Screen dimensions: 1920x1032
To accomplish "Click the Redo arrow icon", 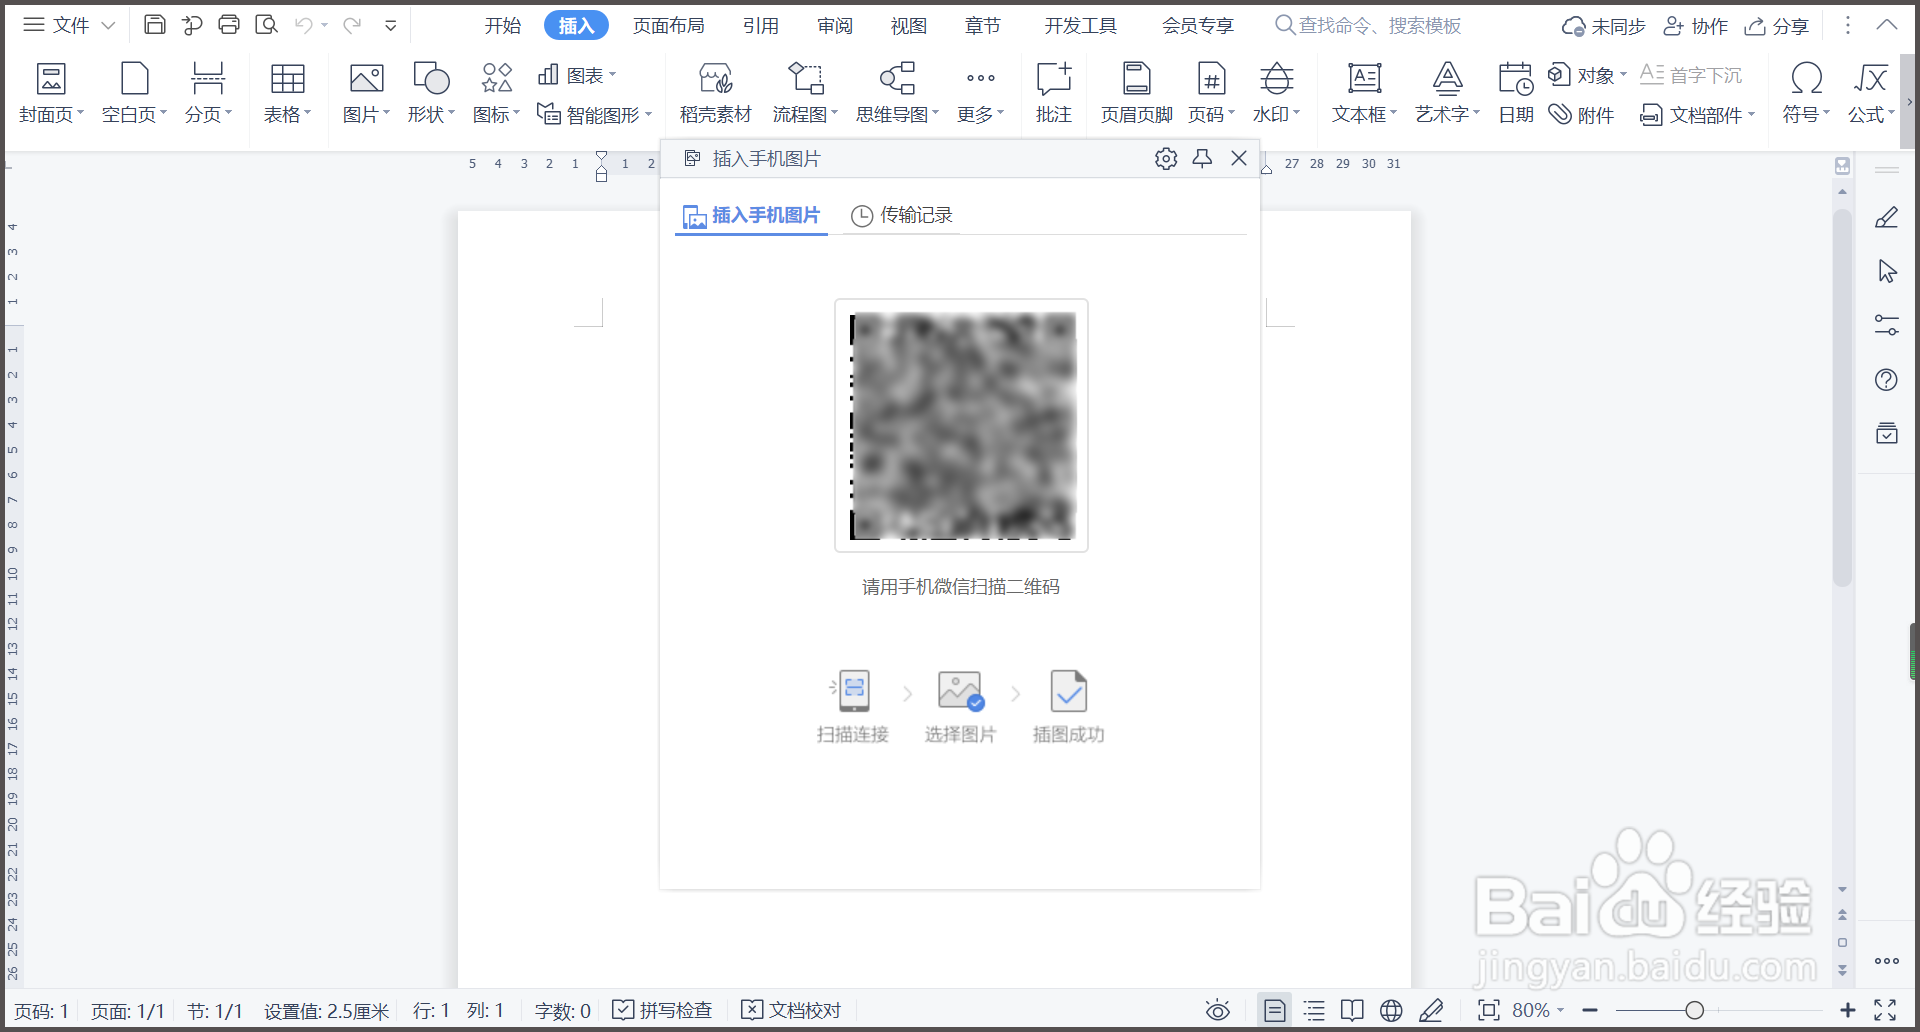I will pos(352,25).
